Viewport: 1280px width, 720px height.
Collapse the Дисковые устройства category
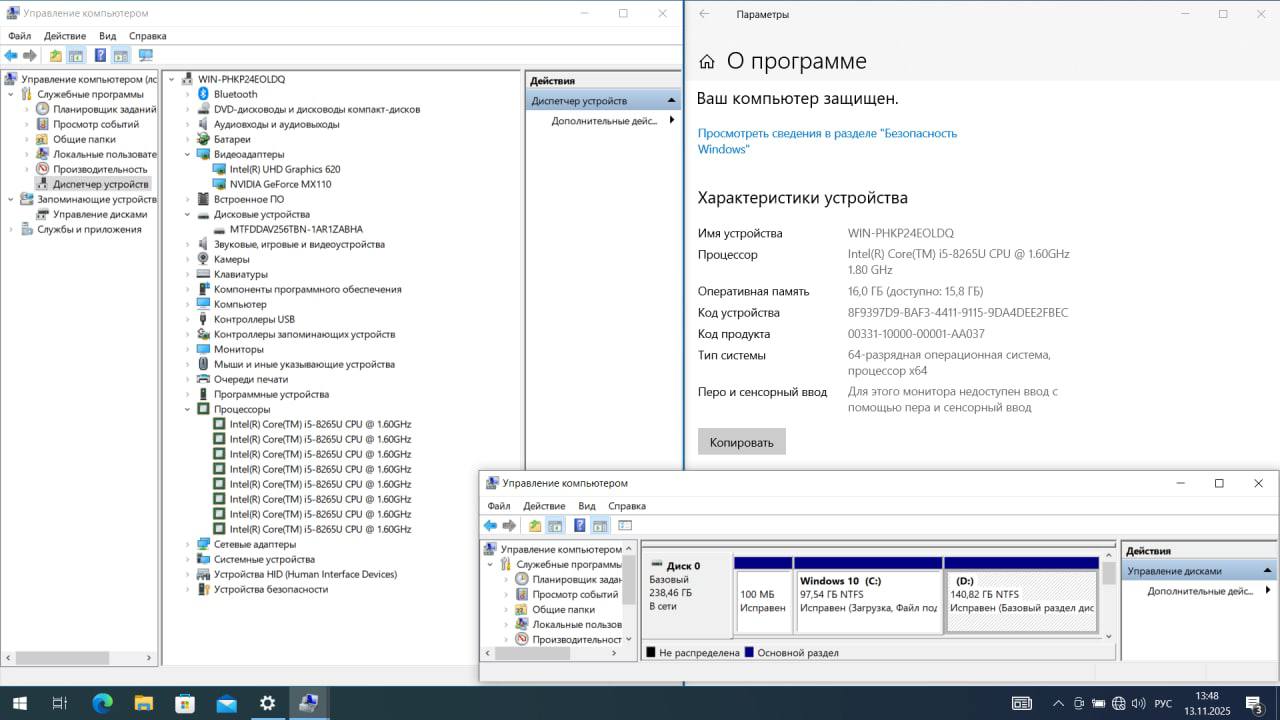tap(187, 214)
